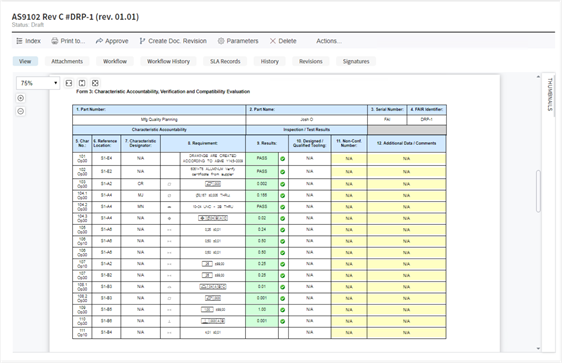Click the full screen viewer icon
The height and width of the screenshot is (363, 562).
pyautogui.click(x=95, y=83)
